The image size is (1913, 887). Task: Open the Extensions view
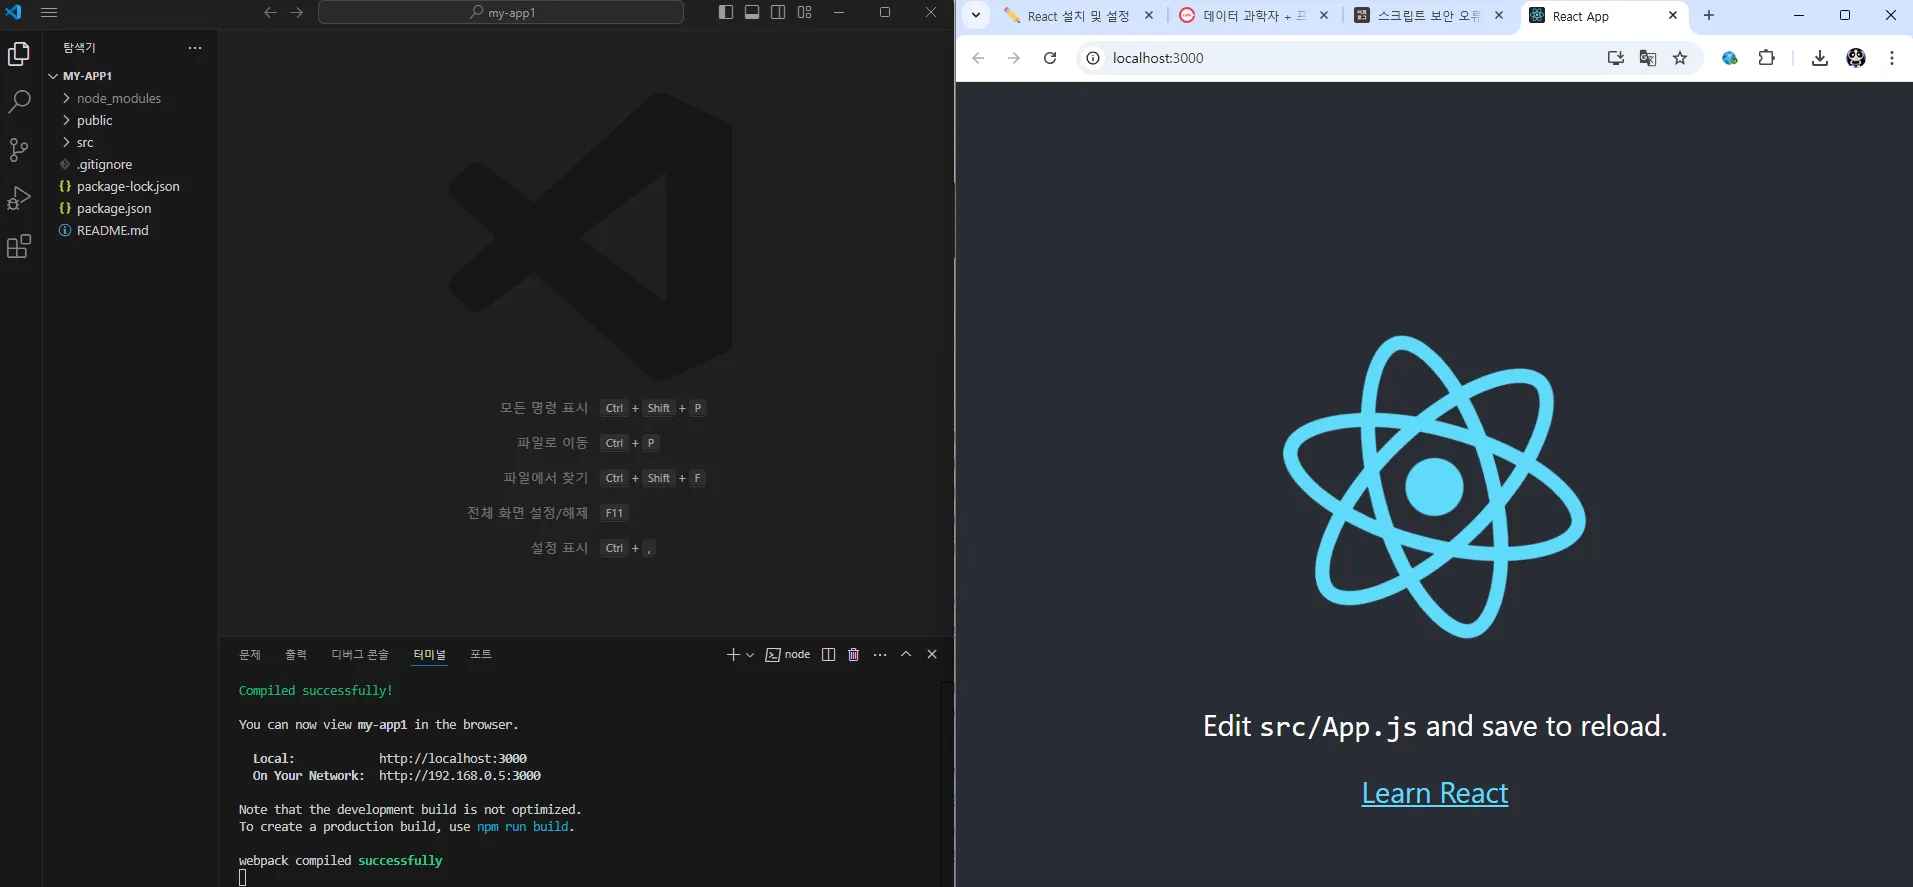pos(19,246)
